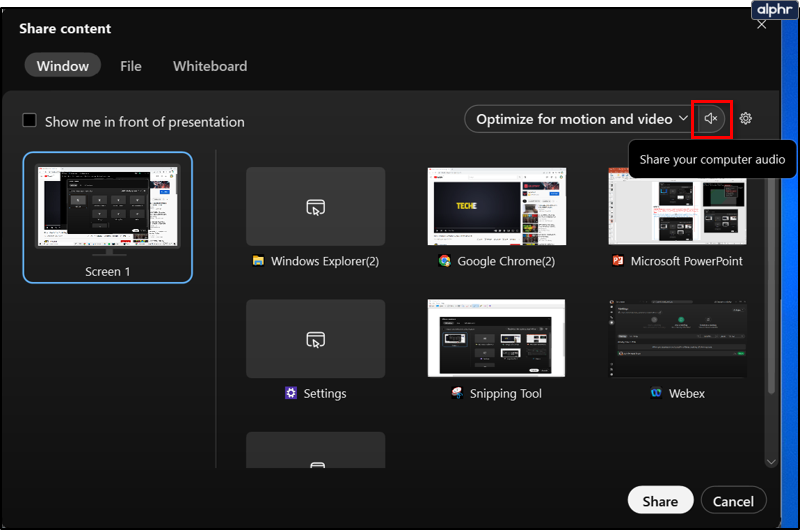The height and width of the screenshot is (530, 800).
Task: Click the Screen 1 label
Action: pyautogui.click(x=108, y=272)
